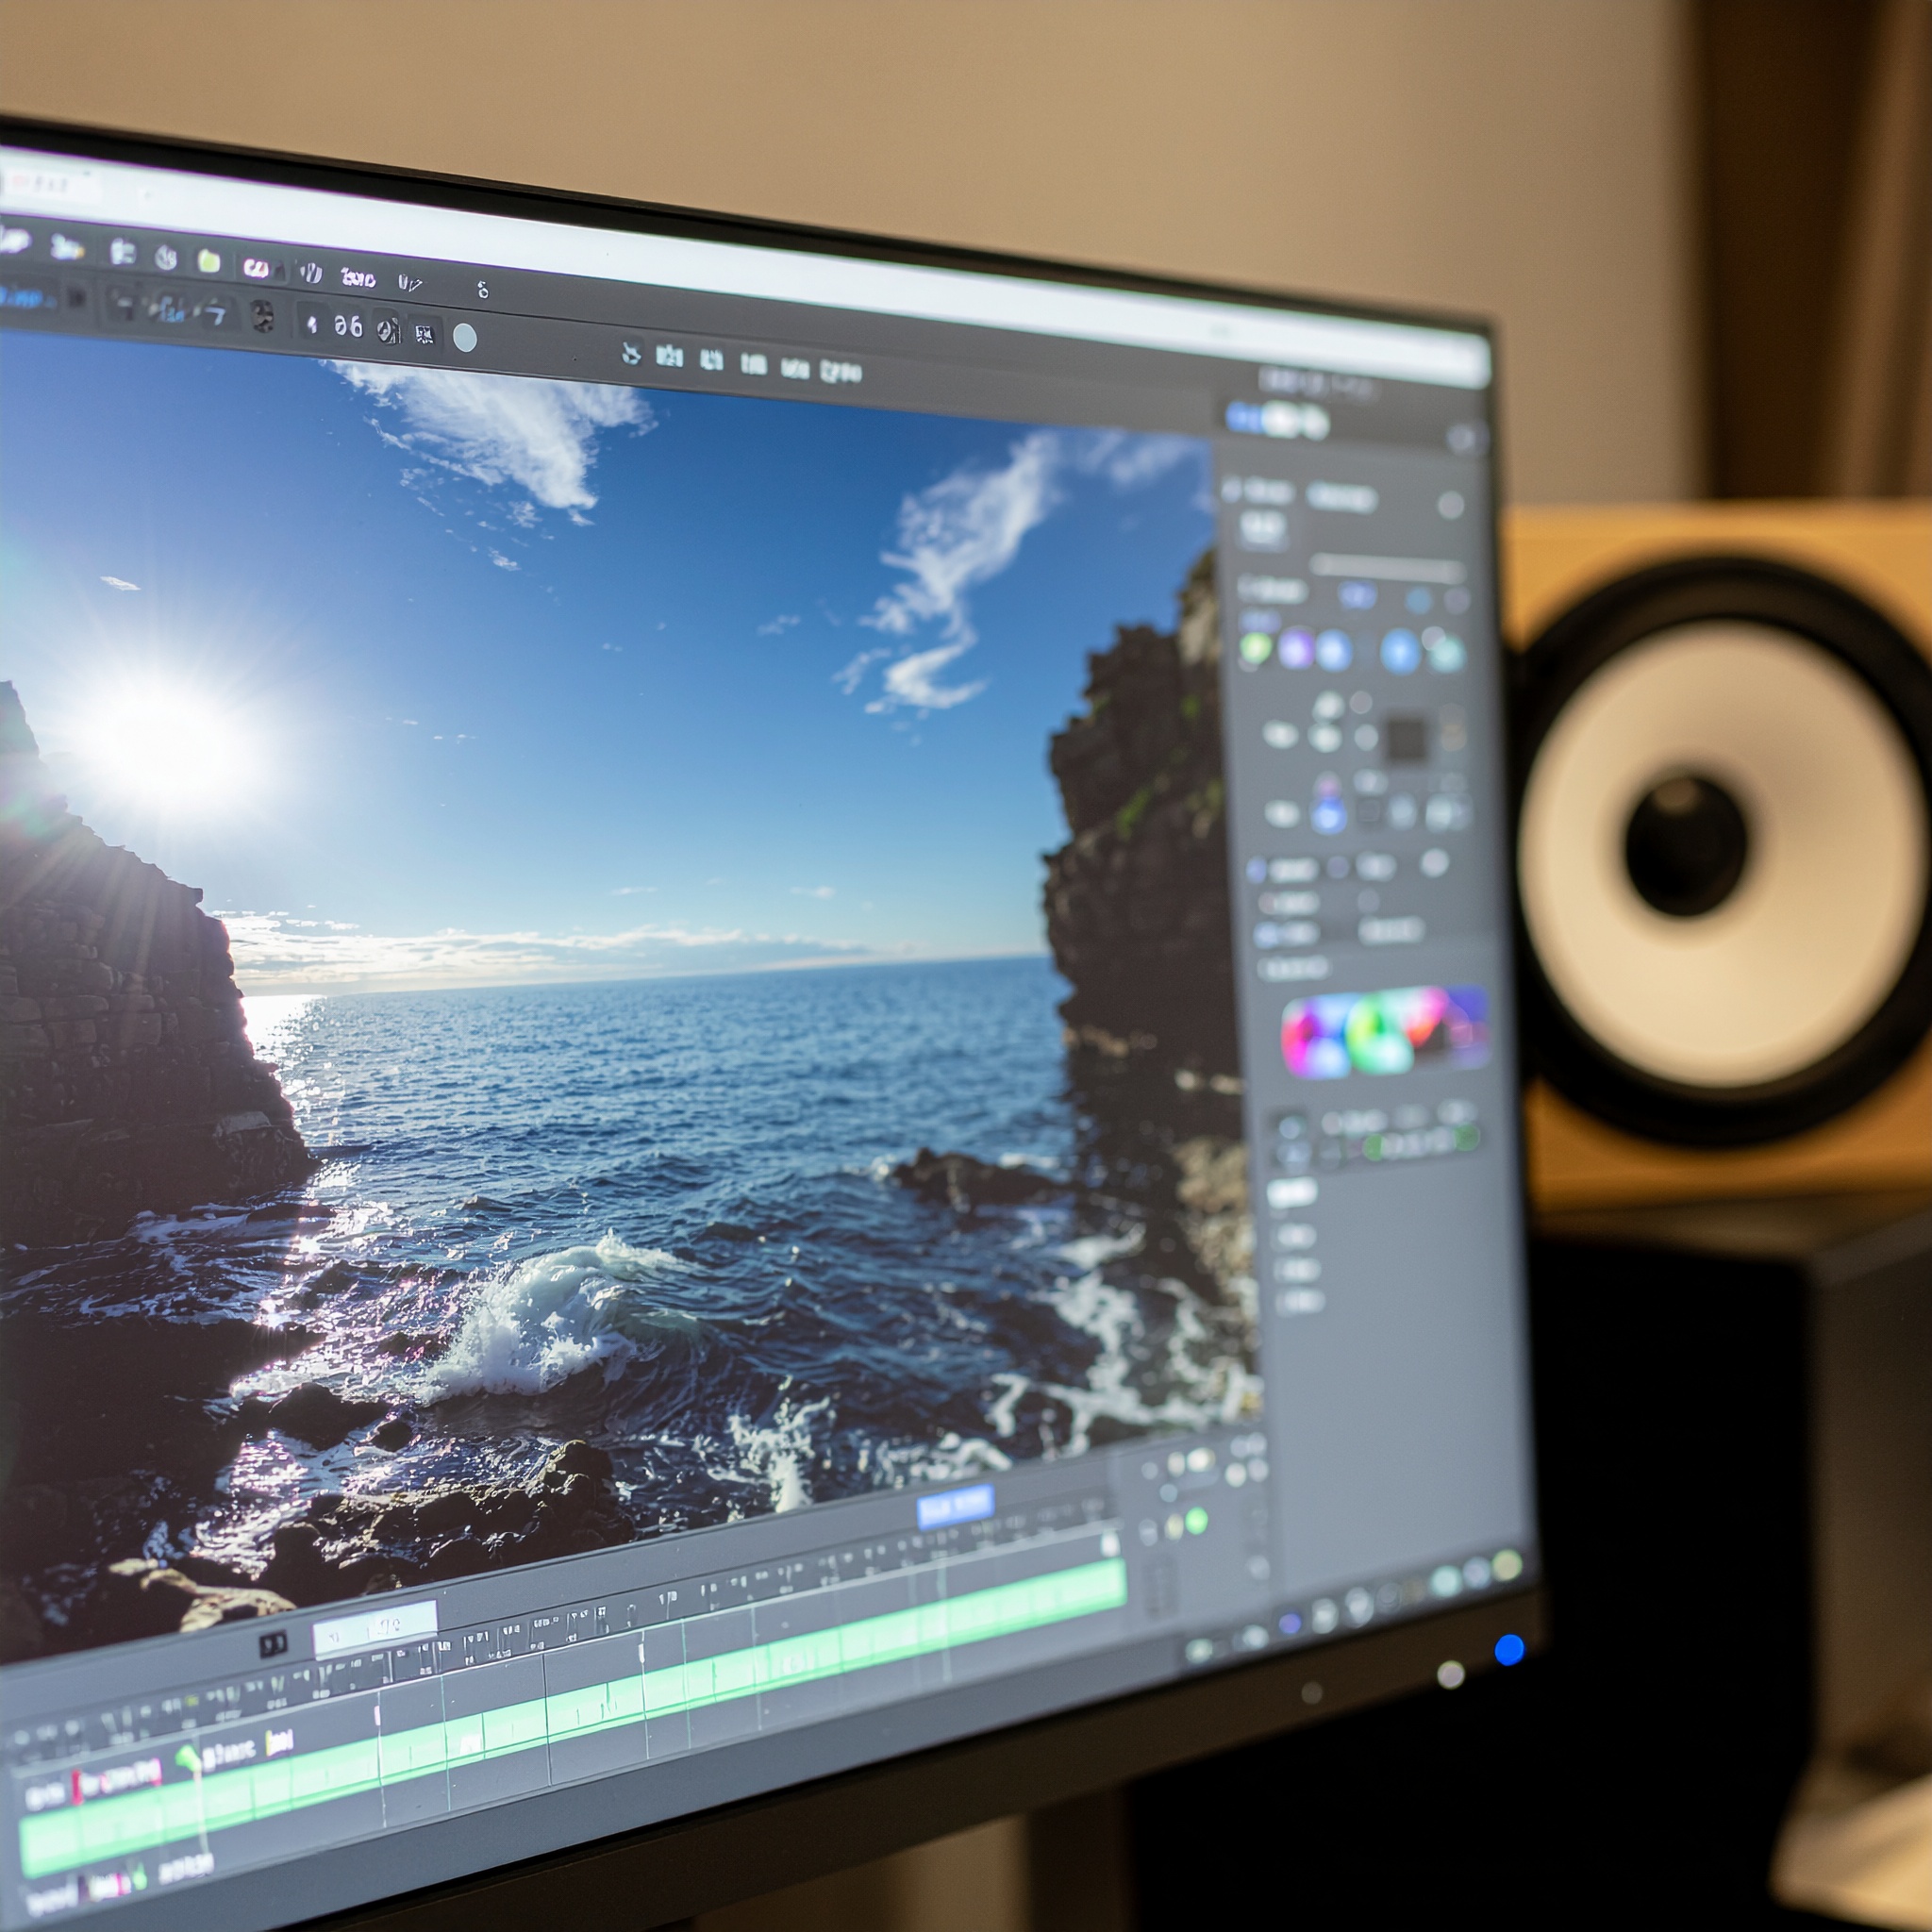Click the blue highlighted label above the timeline
Screen dimensions: 1932x1932
pyautogui.click(x=955, y=1507)
